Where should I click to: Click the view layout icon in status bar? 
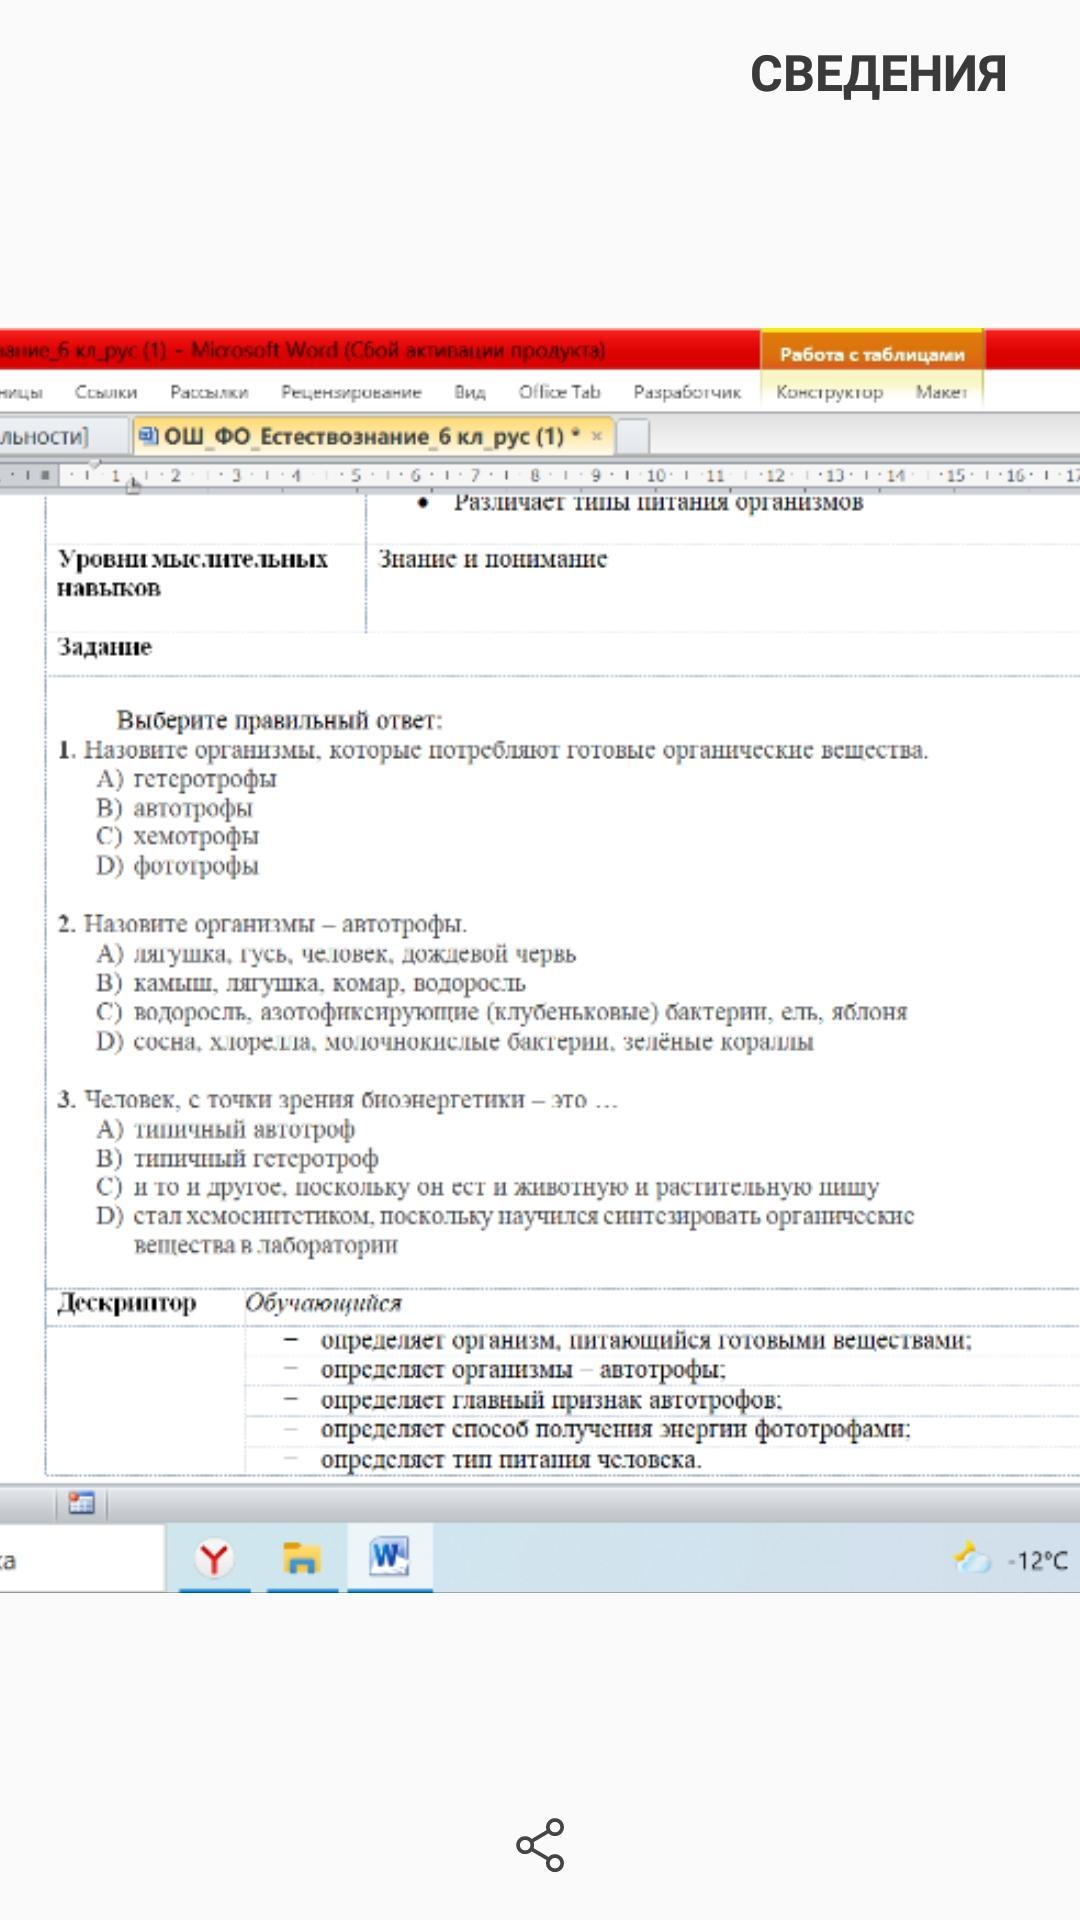click(81, 1502)
